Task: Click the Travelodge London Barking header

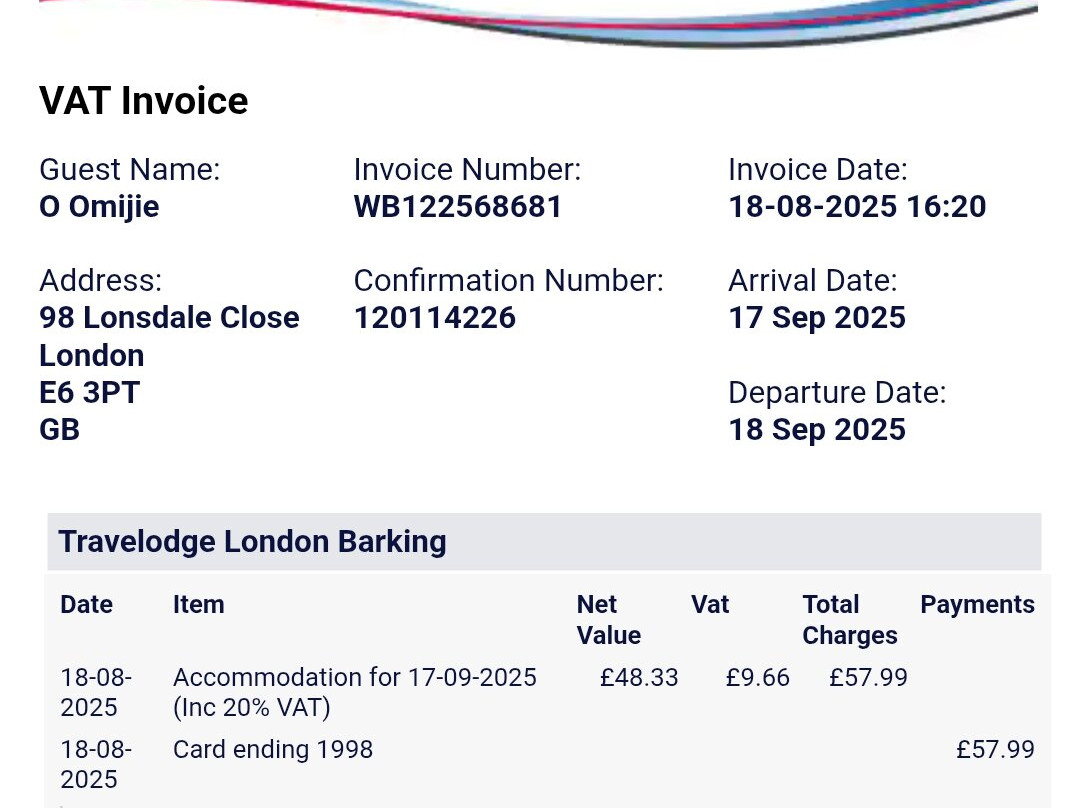Action: point(252,542)
